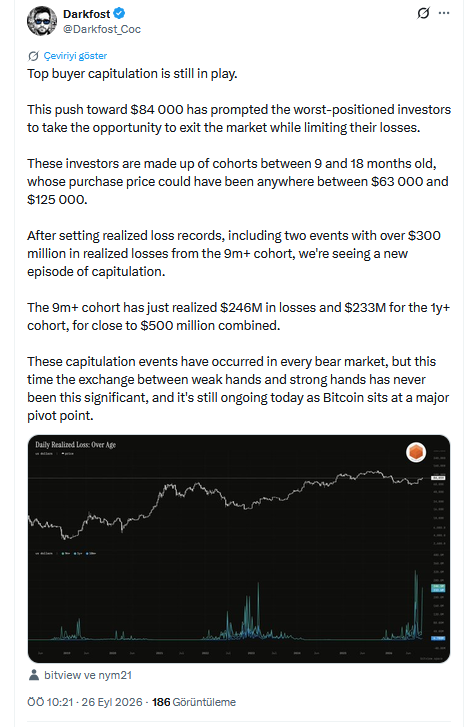Click the green current-value label on the loss axis
The image size is (470, 727).
tap(438, 588)
